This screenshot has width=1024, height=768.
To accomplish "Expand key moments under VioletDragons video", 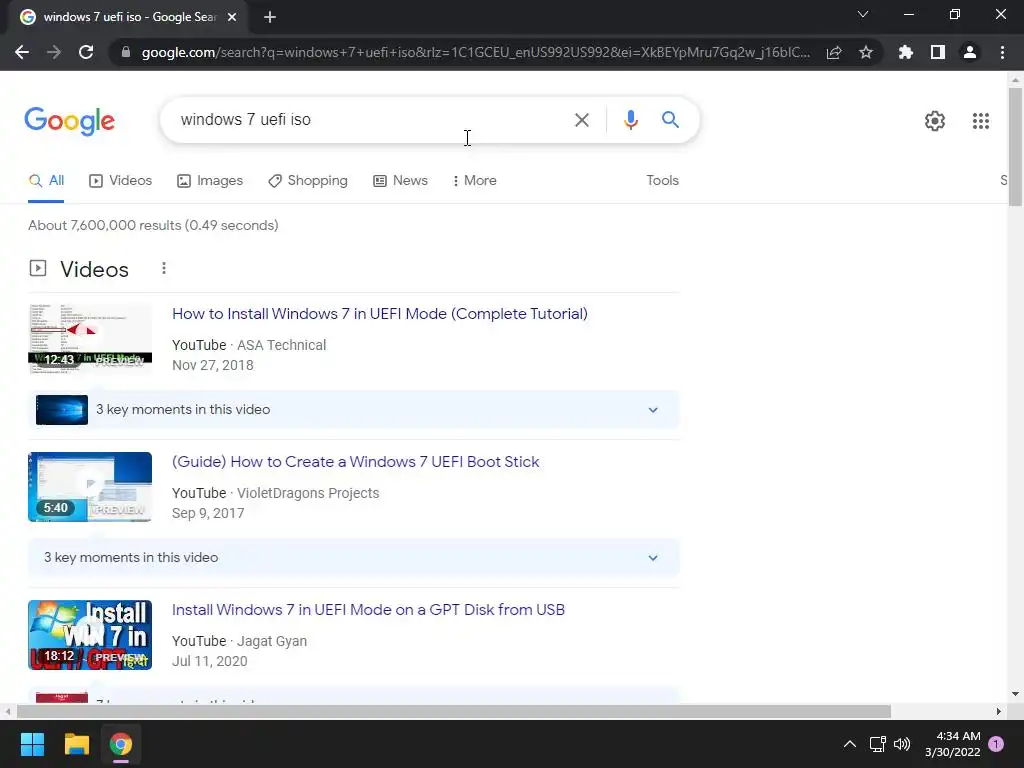I will point(652,558).
